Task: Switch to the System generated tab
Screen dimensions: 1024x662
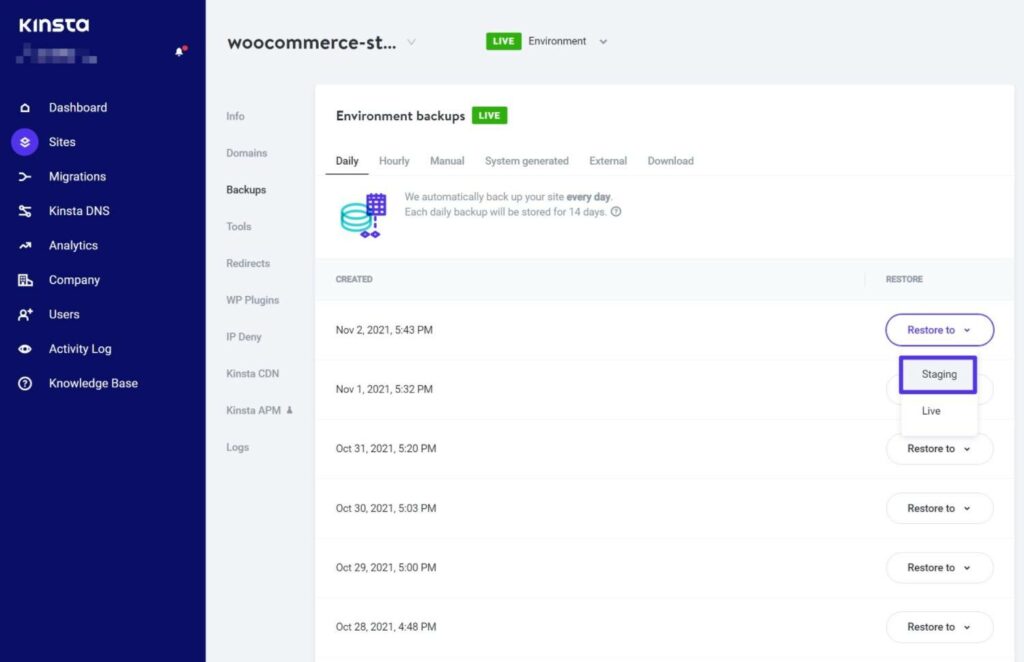Action: click(x=527, y=160)
